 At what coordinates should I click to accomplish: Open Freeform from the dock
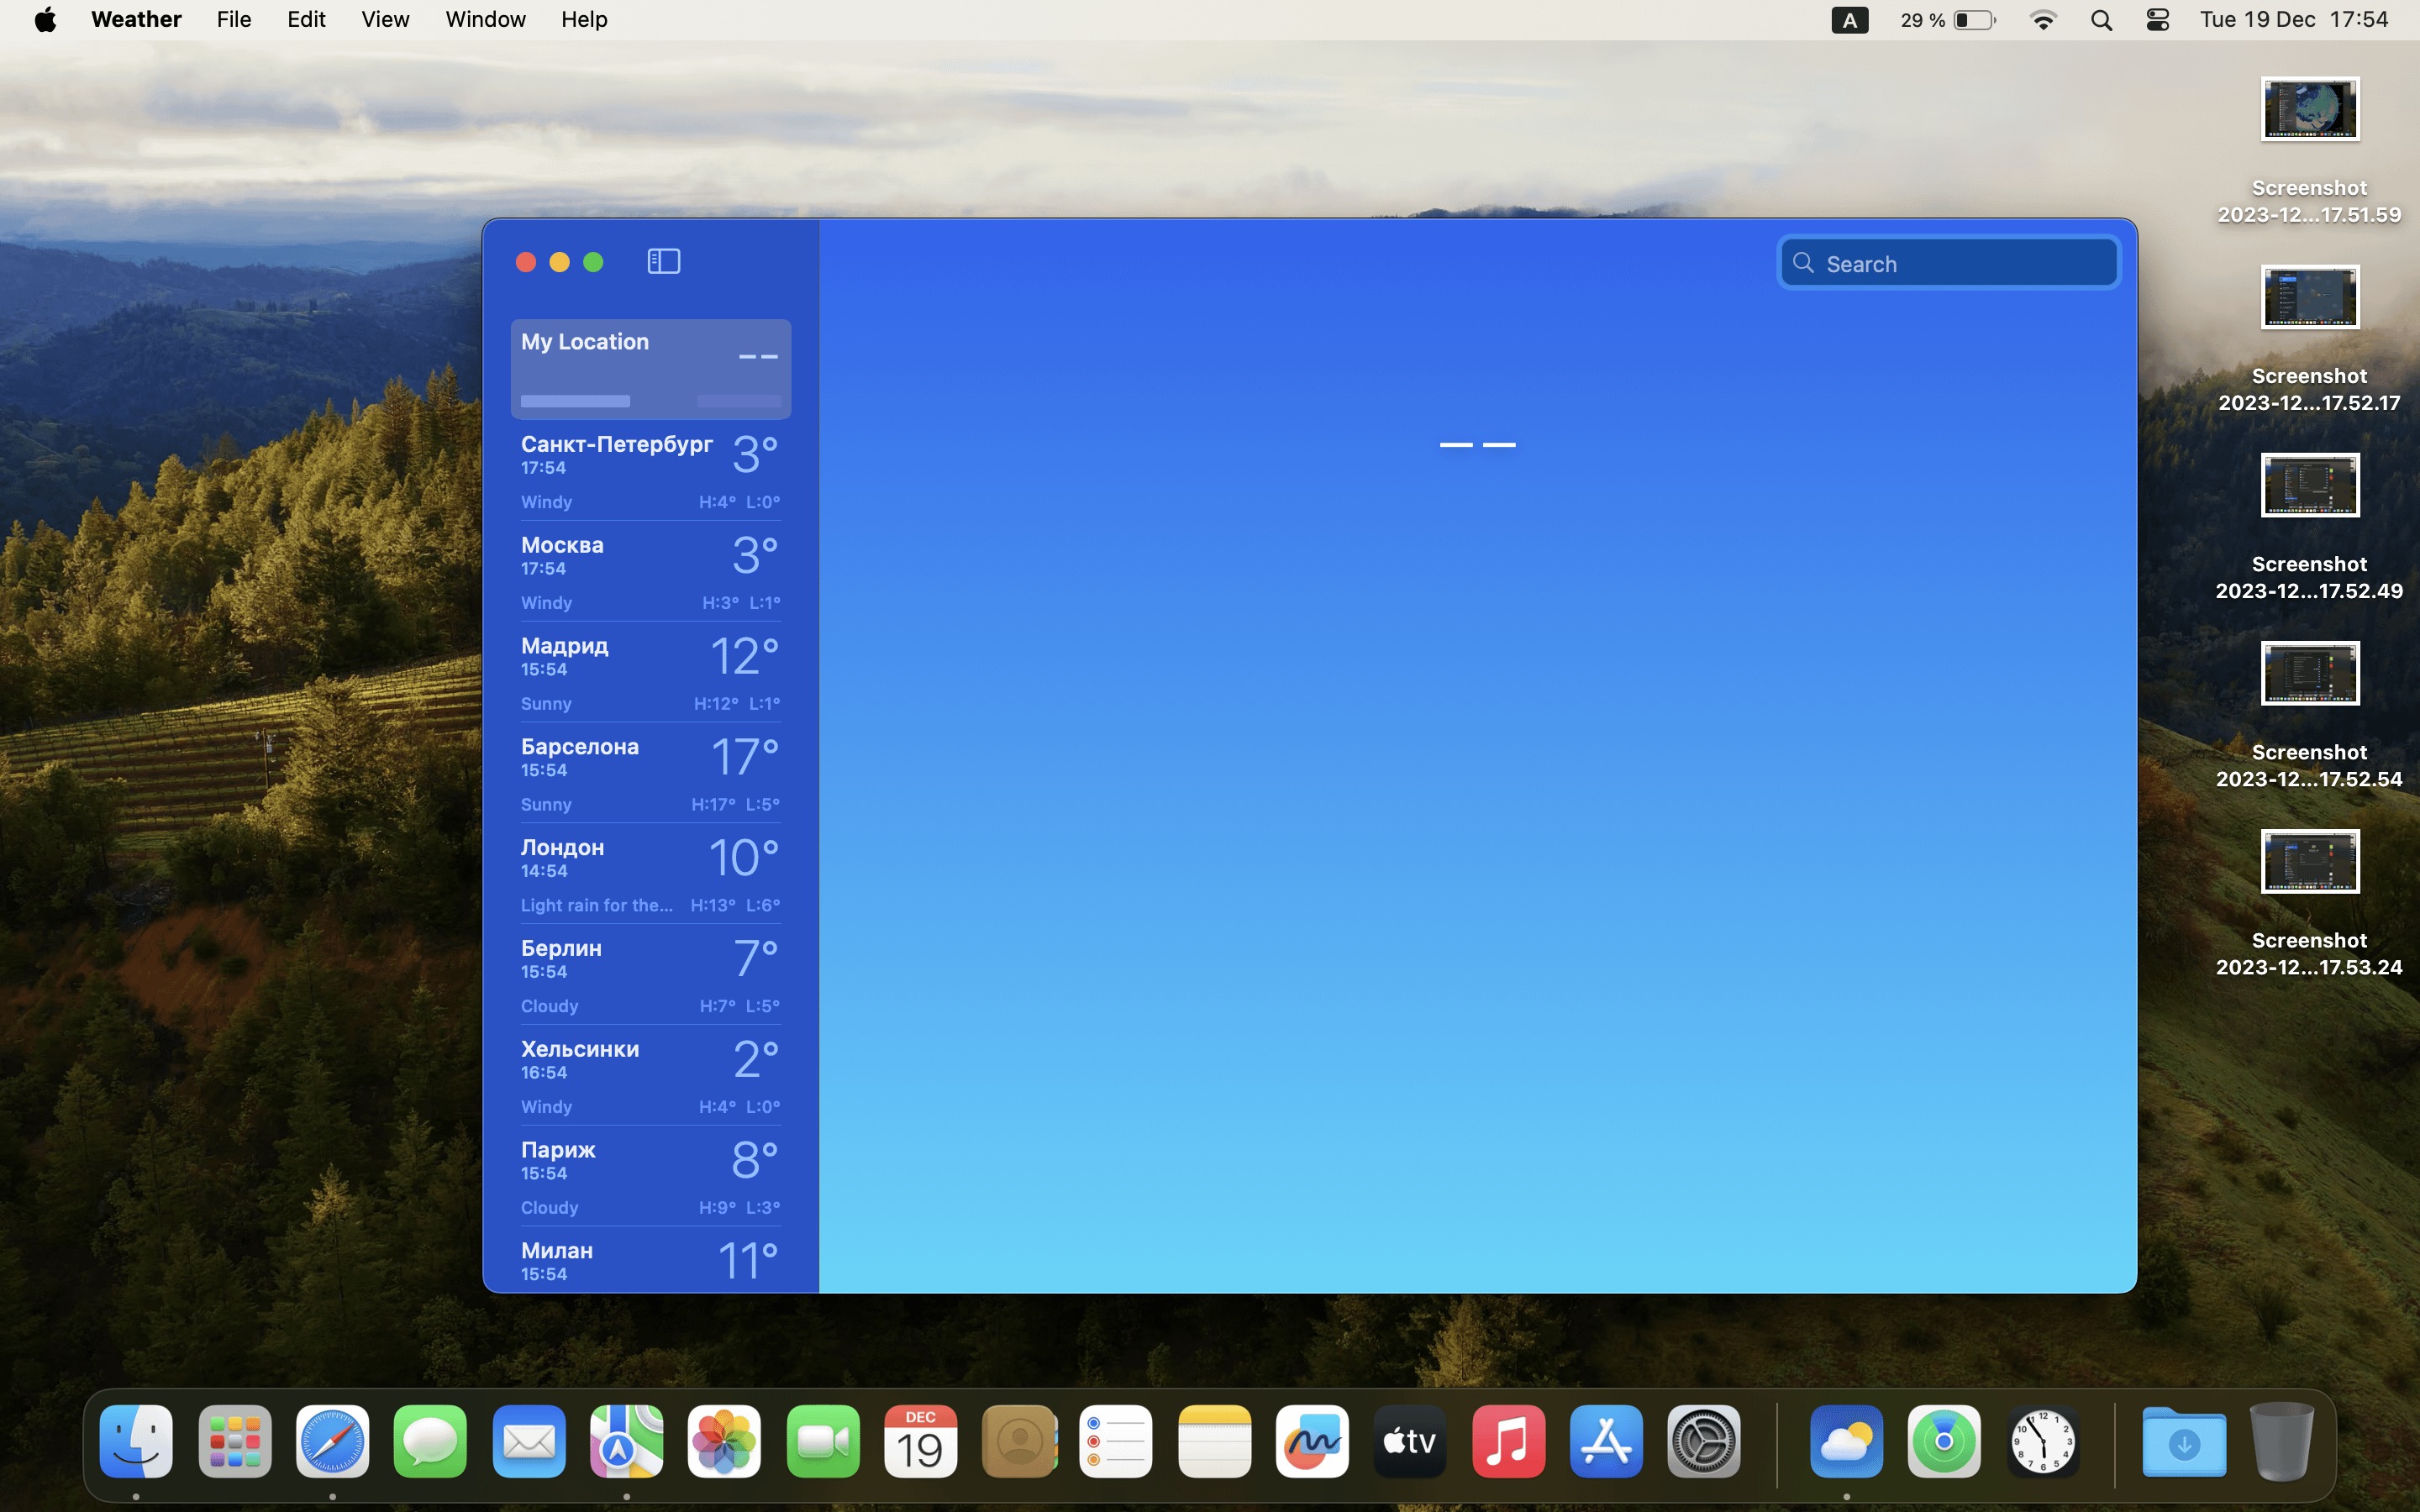pyautogui.click(x=1312, y=1442)
